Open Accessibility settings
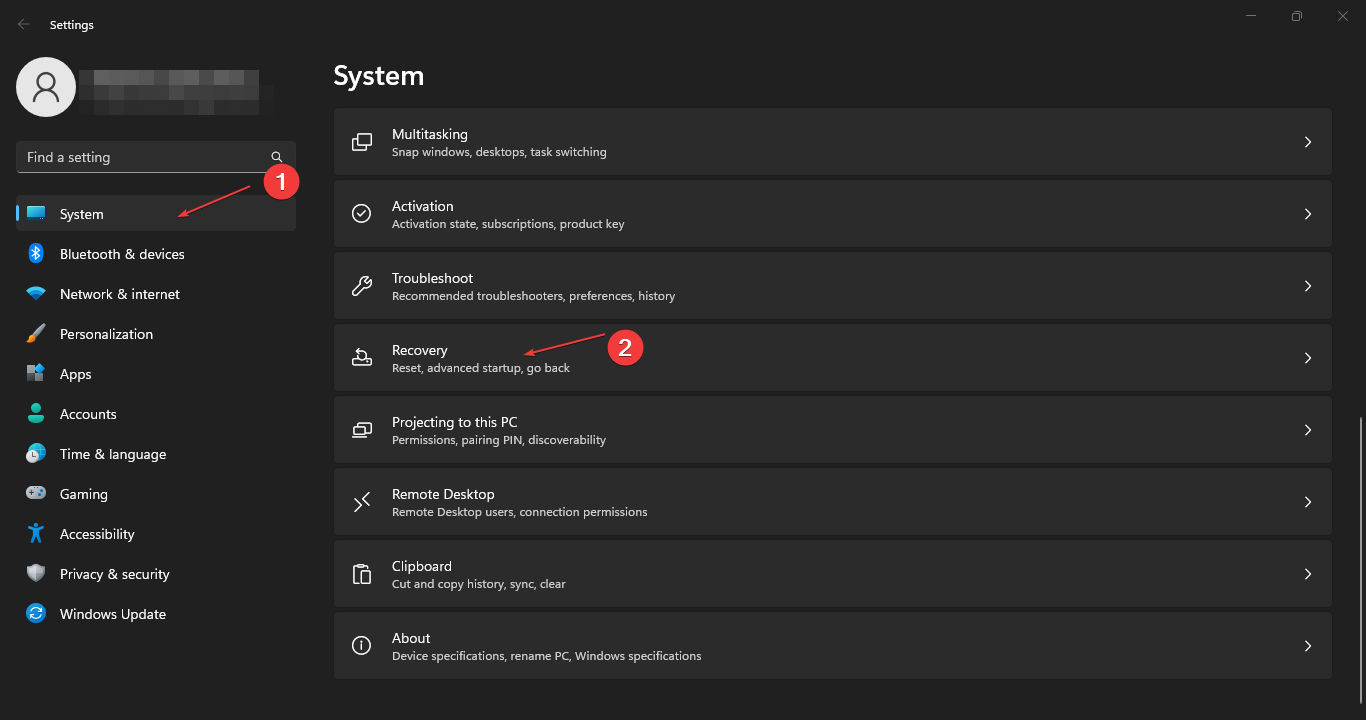Viewport: 1366px width, 720px height. (x=156, y=534)
